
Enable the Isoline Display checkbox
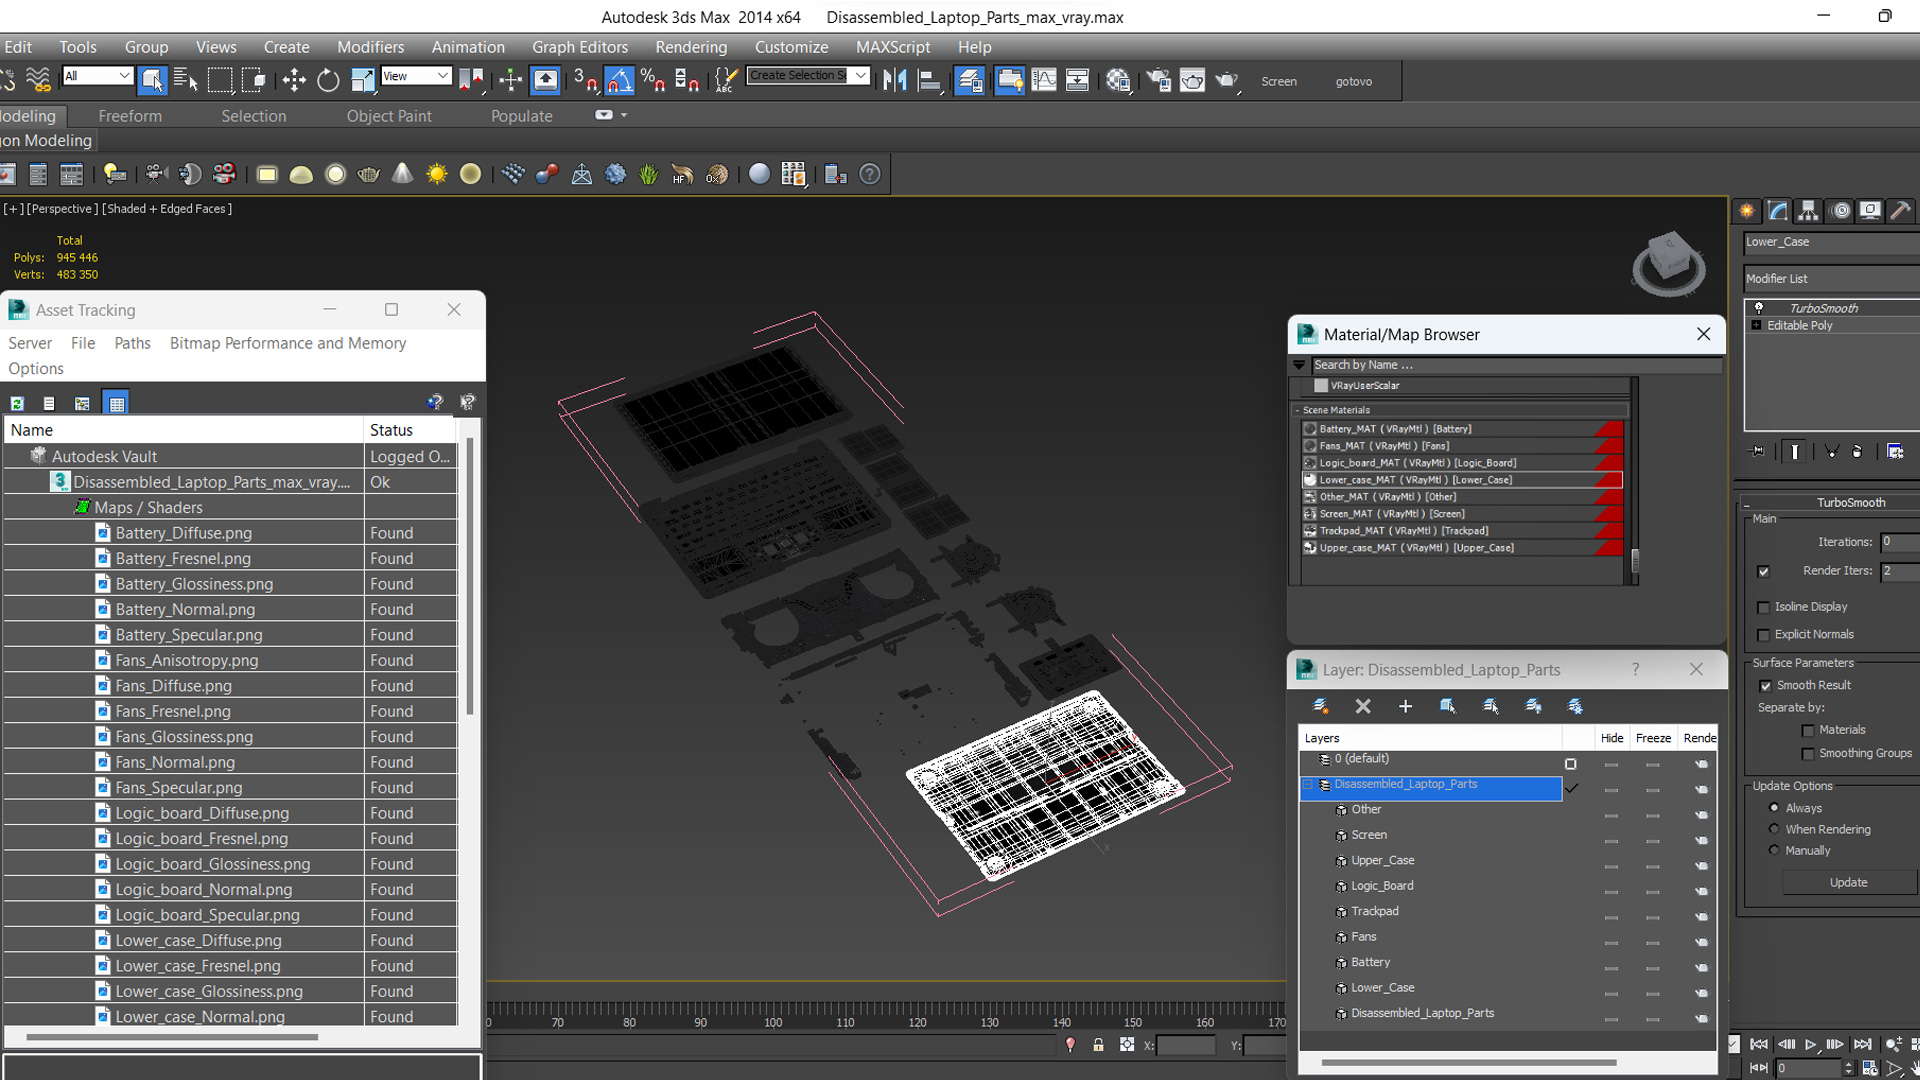coord(1764,607)
